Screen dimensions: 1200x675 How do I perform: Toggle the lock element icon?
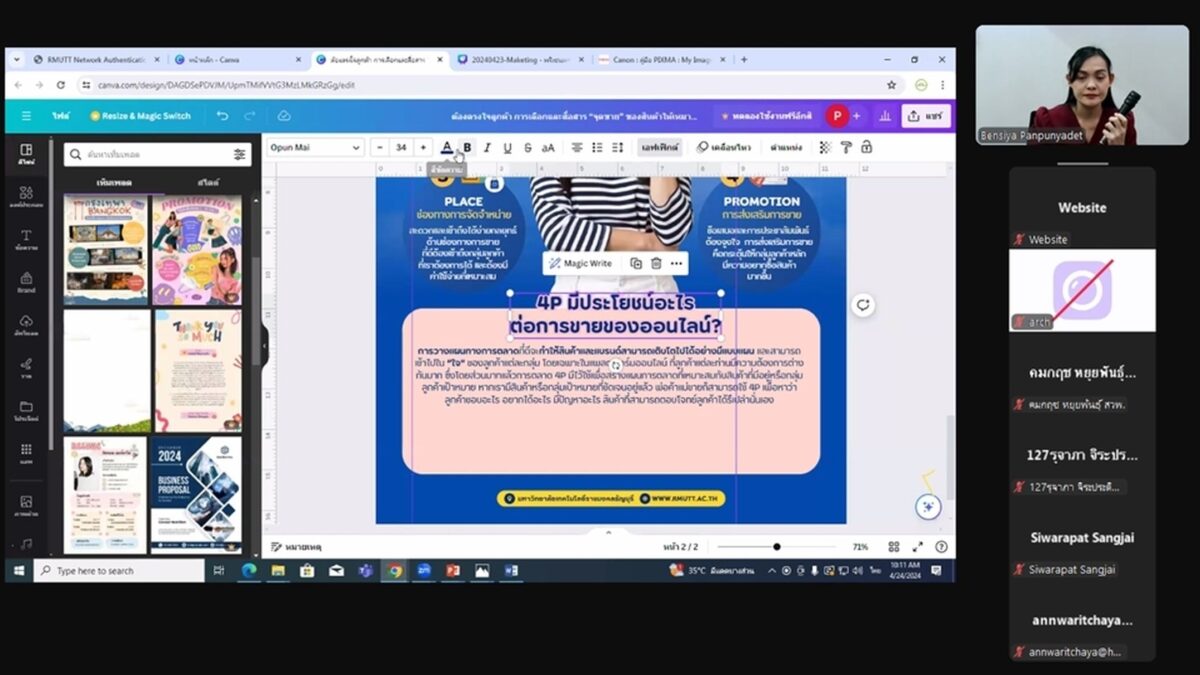(x=866, y=147)
